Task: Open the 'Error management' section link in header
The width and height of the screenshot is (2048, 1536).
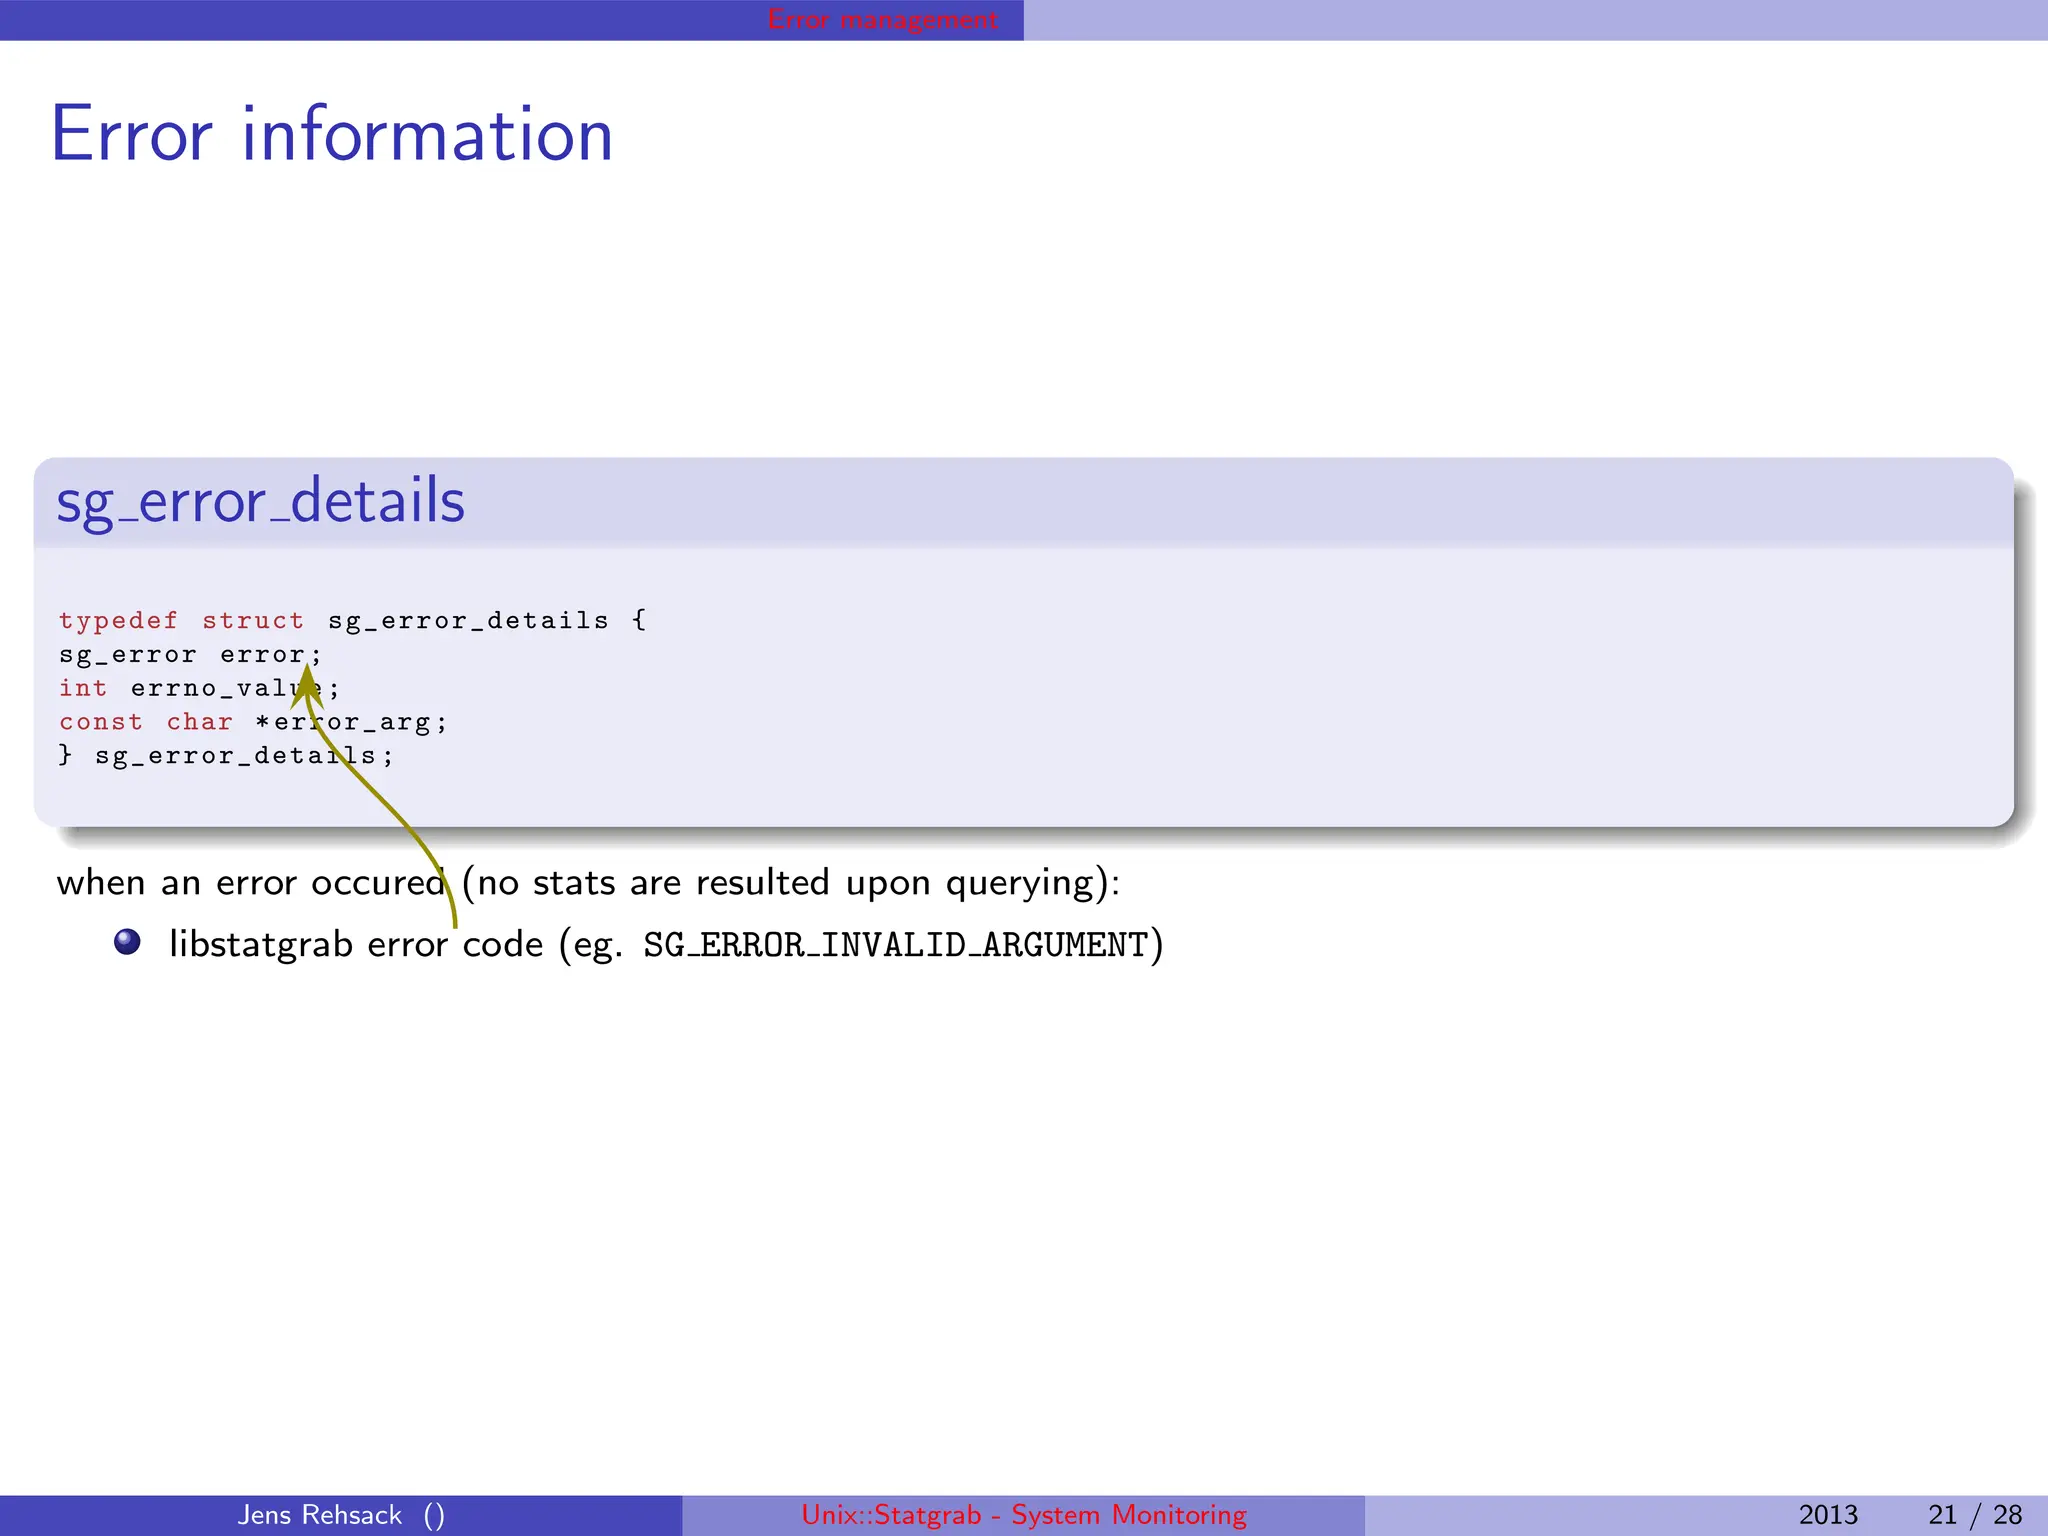Action: click(882, 19)
